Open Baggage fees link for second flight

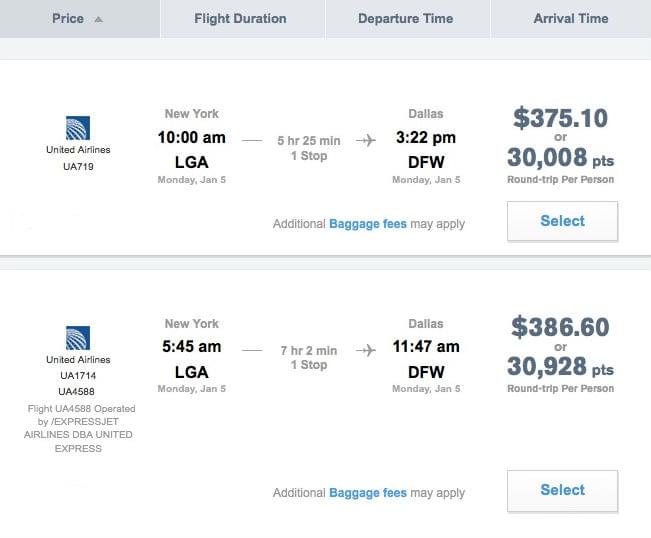coord(367,493)
